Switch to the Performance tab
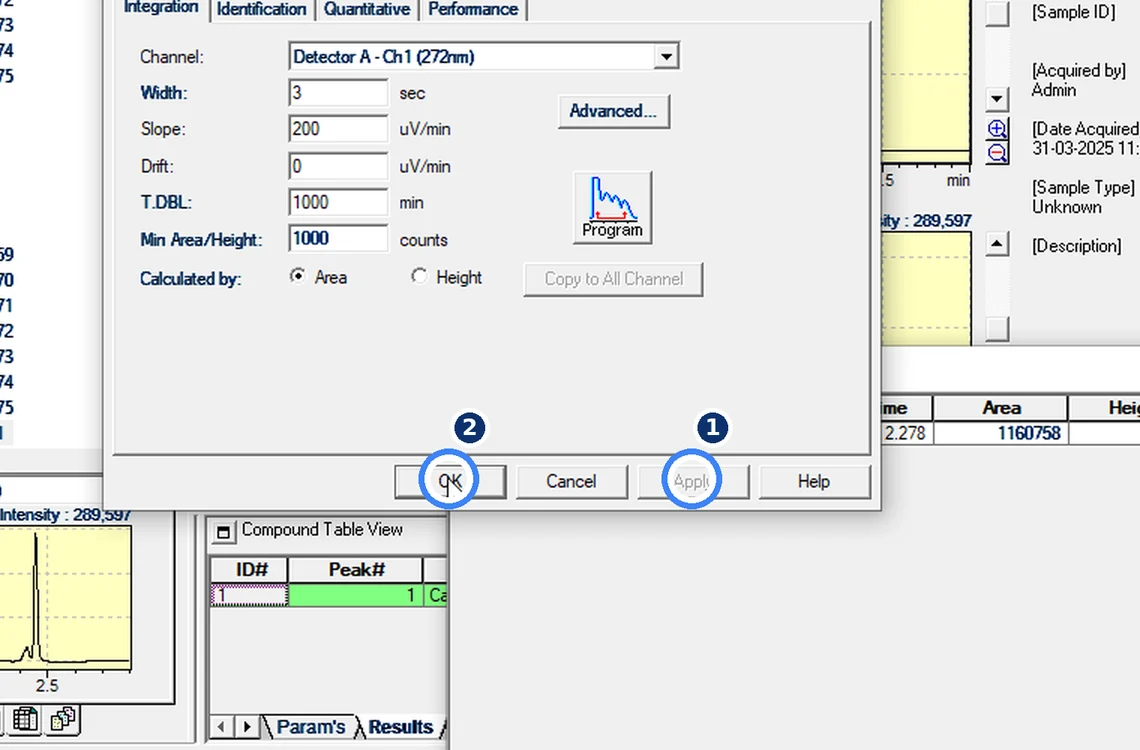The width and height of the screenshot is (1140, 750). (473, 9)
